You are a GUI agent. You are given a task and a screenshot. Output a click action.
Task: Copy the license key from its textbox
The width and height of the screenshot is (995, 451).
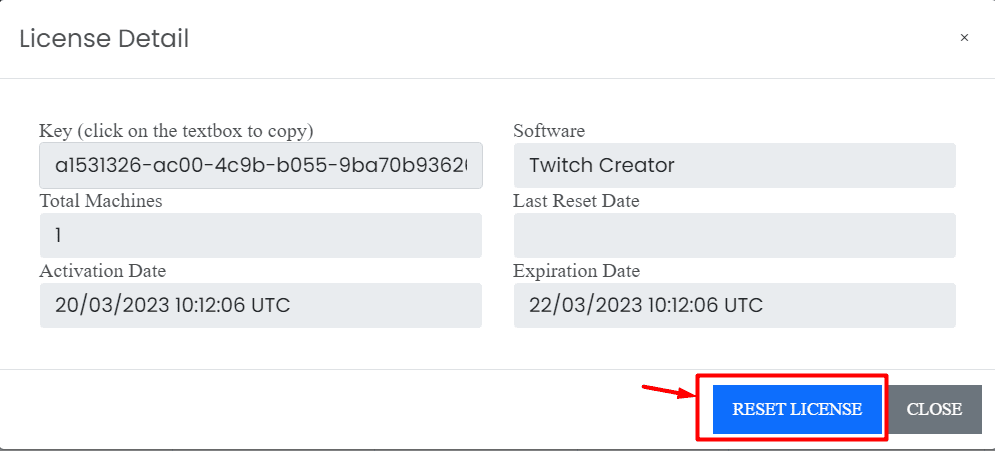(261, 166)
